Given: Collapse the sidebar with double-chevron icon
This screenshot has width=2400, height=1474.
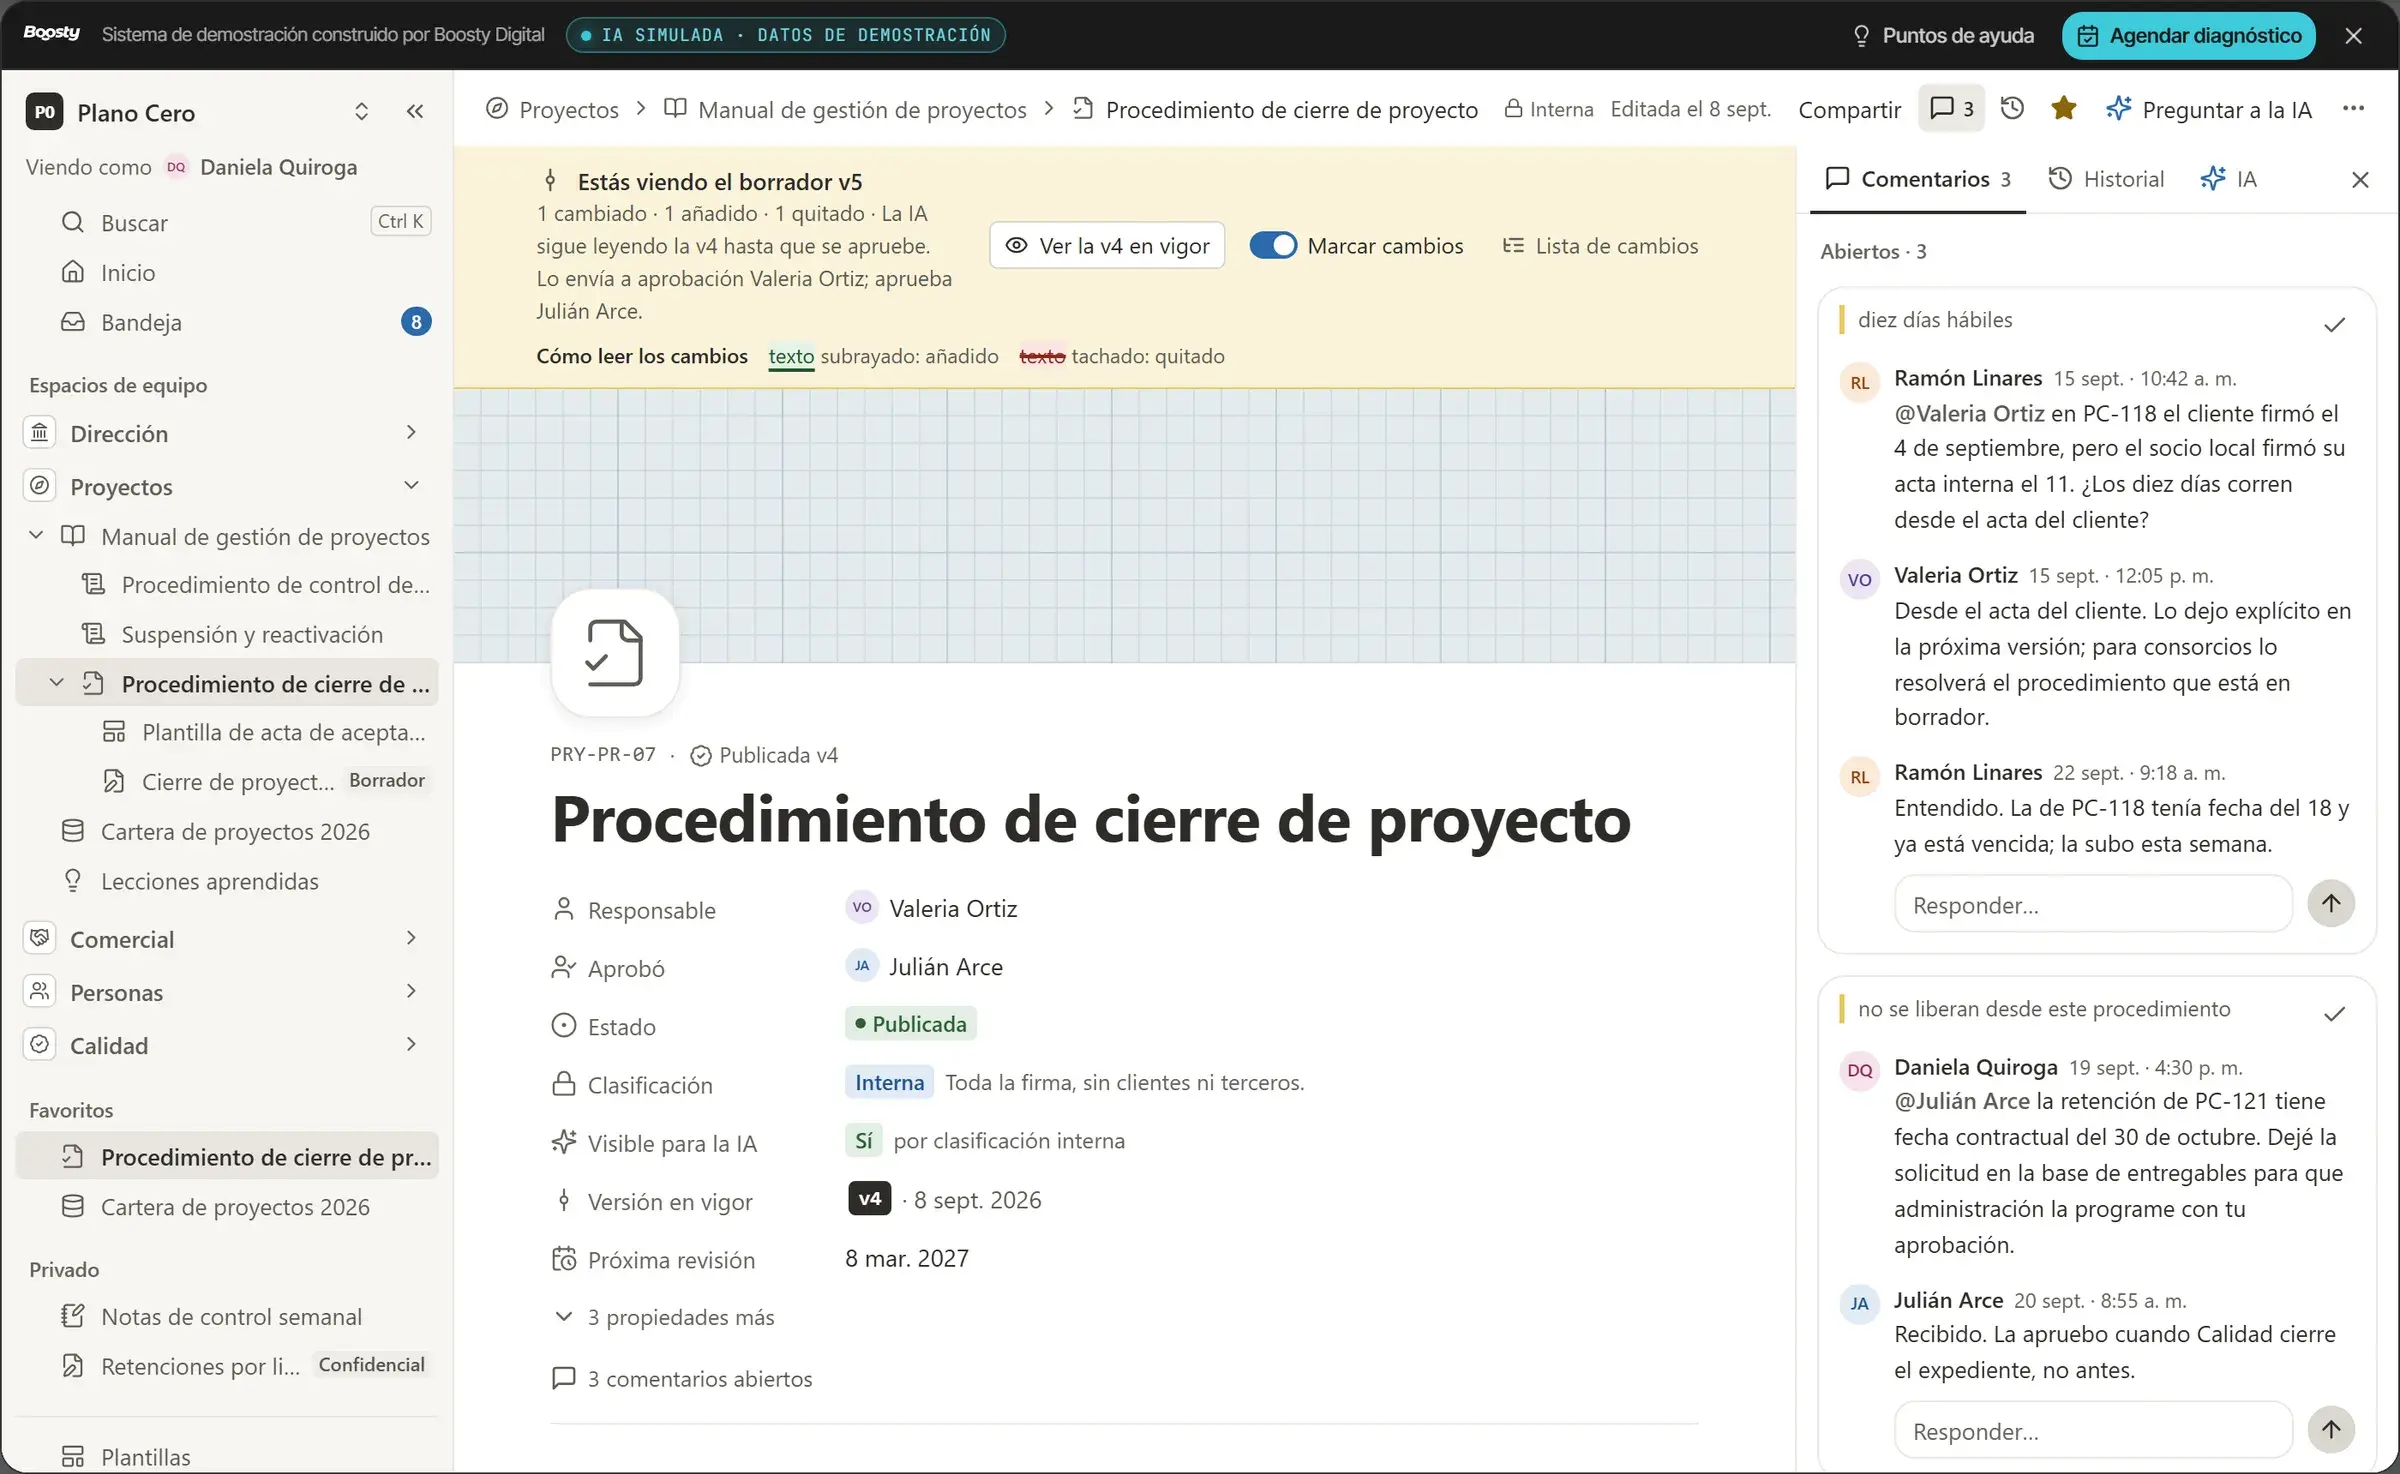Looking at the screenshot, I should [x=415, y=111].
